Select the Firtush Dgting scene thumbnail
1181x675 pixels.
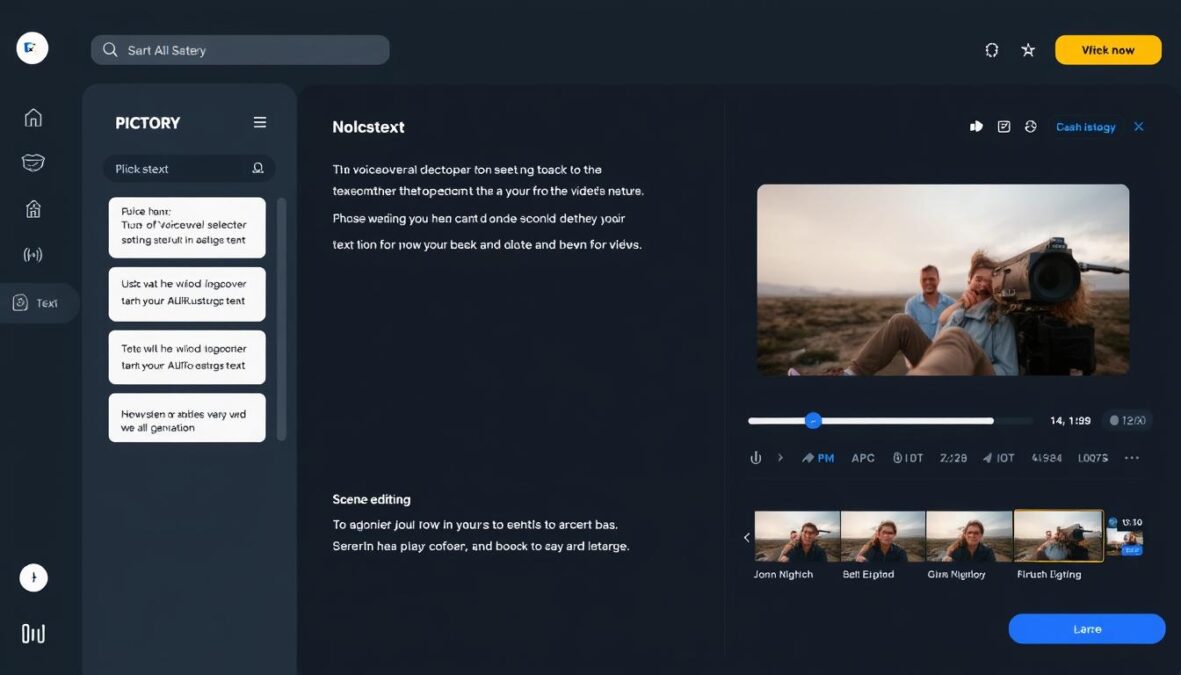(x=1058, y=537)
